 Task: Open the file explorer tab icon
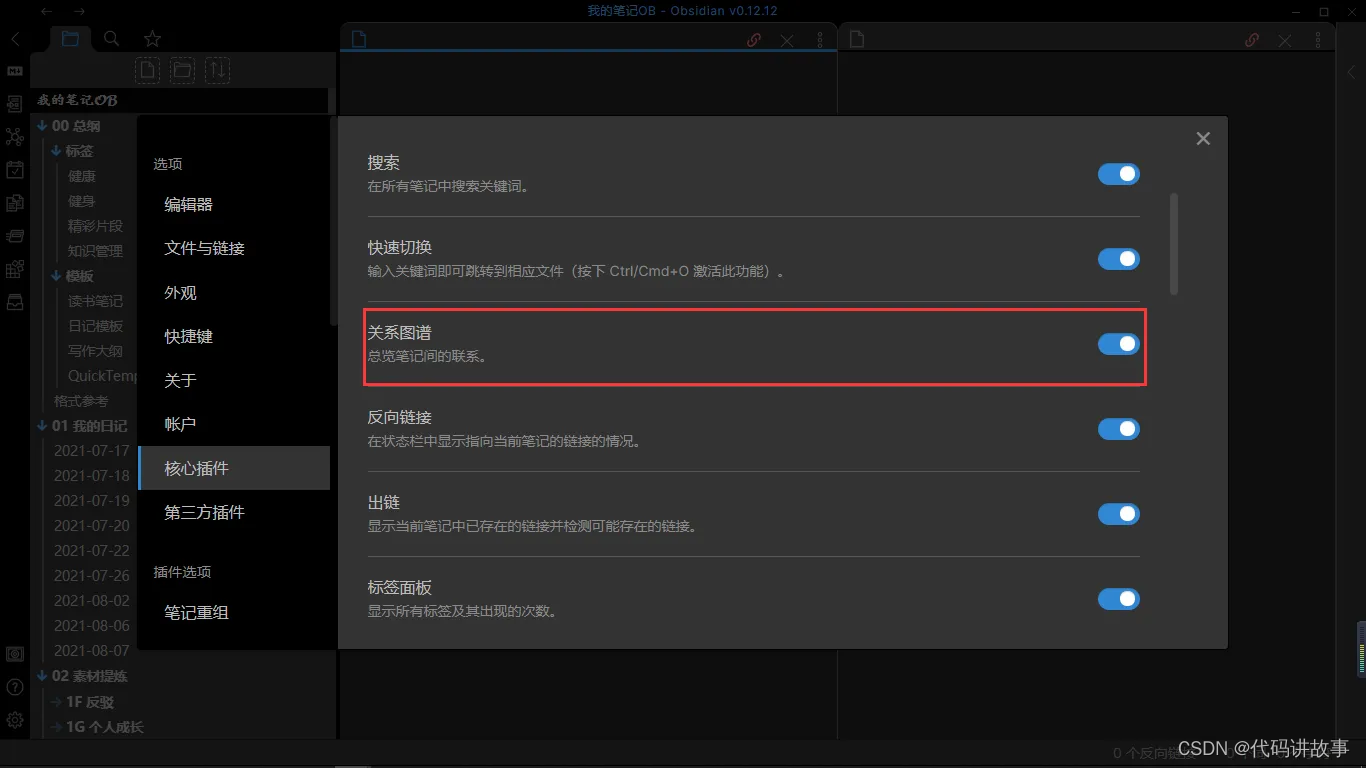70,39
